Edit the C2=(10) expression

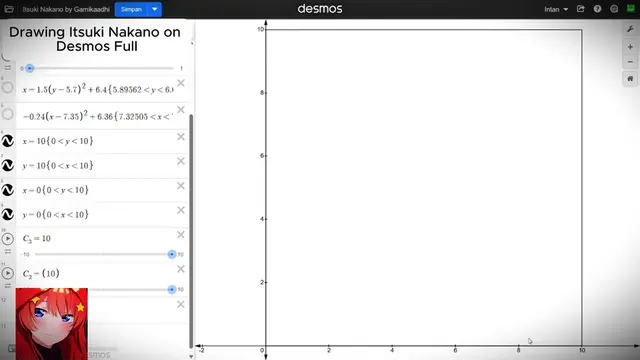click(41, 273)
